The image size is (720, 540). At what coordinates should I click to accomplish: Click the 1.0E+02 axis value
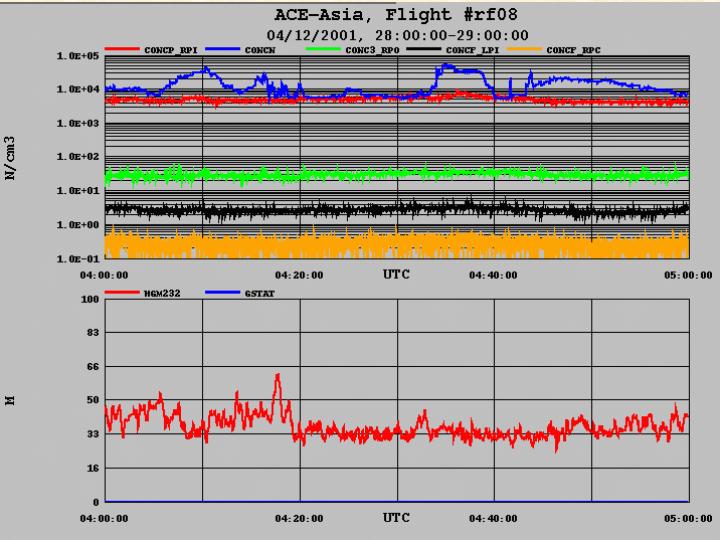point(78,157)
